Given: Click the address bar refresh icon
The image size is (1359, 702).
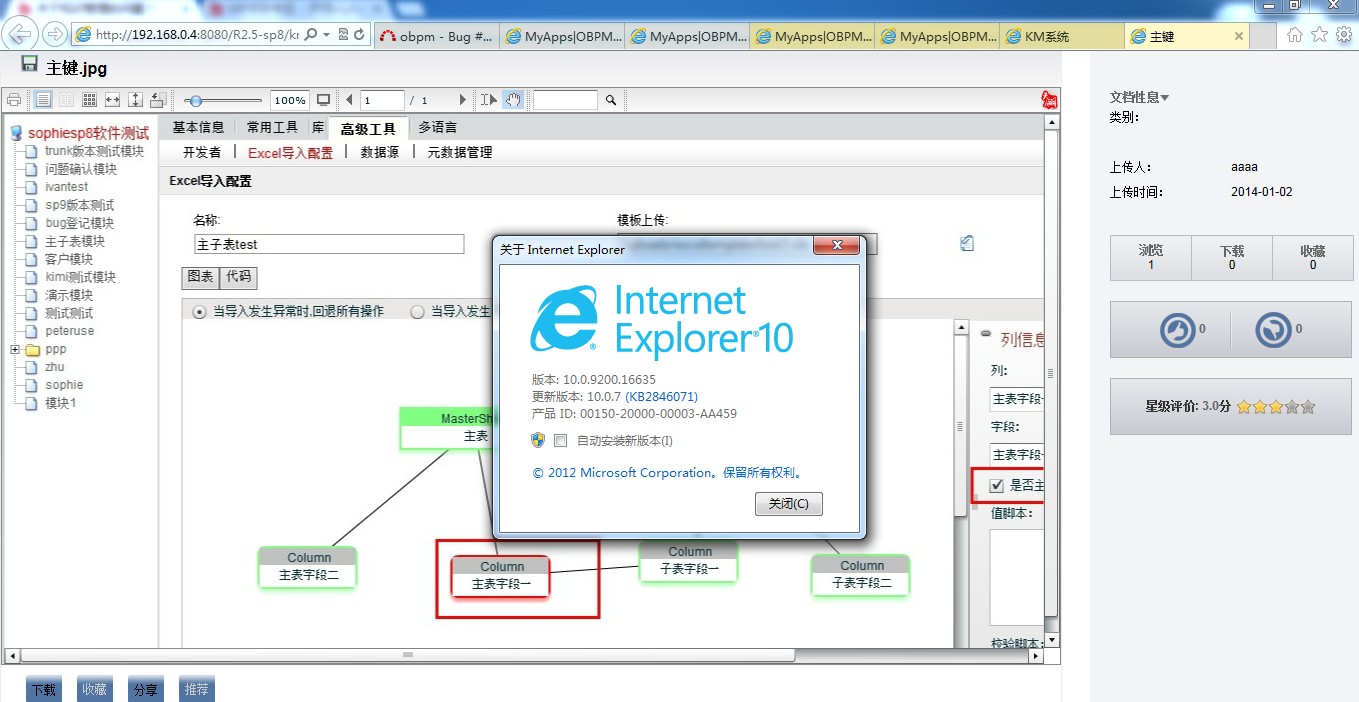Looking at the screenshot, I should pos(360,34).
